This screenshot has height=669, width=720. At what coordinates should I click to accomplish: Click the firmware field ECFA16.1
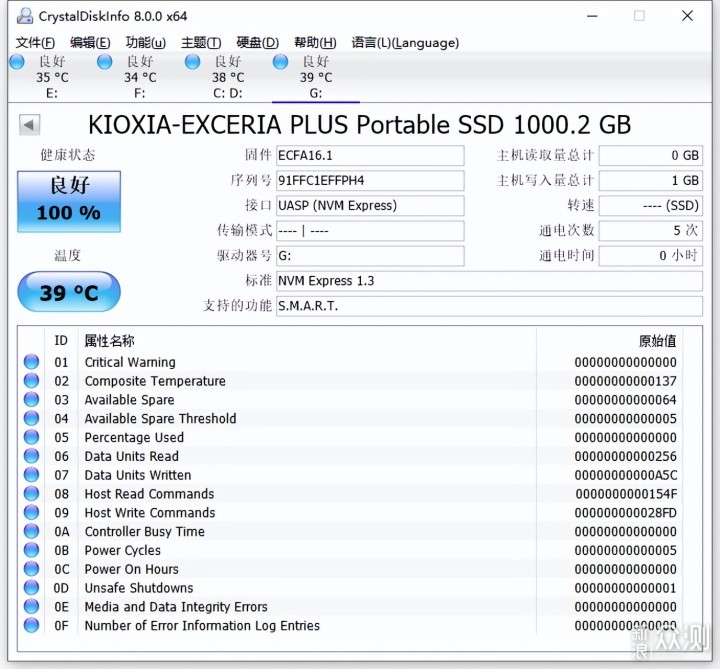click(370, 156)
